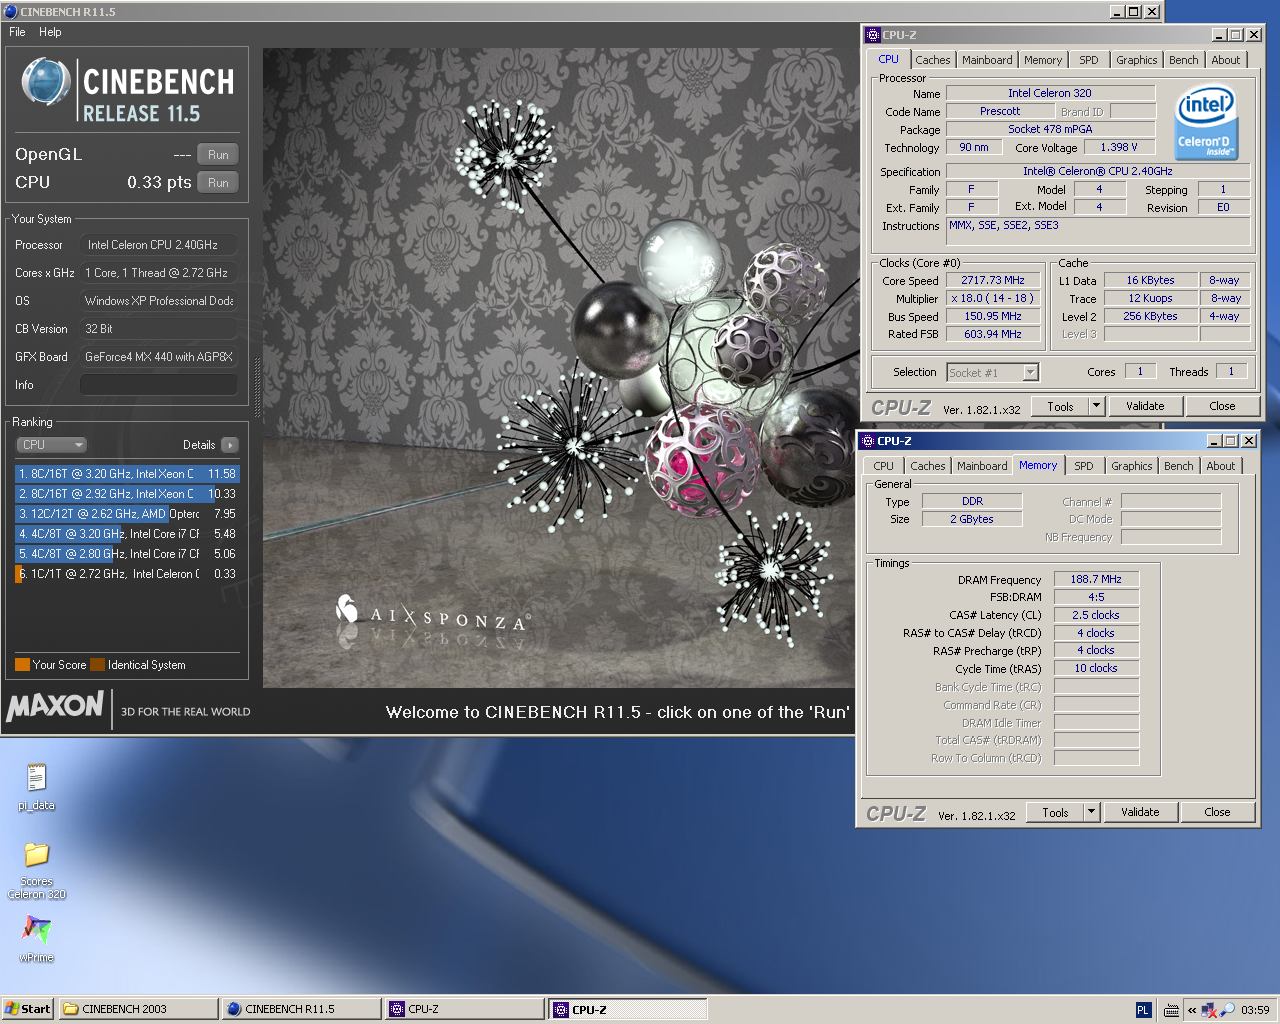Run the CPU benchmark
Screen dimensions: 1280x1024
tap(218, 183)
